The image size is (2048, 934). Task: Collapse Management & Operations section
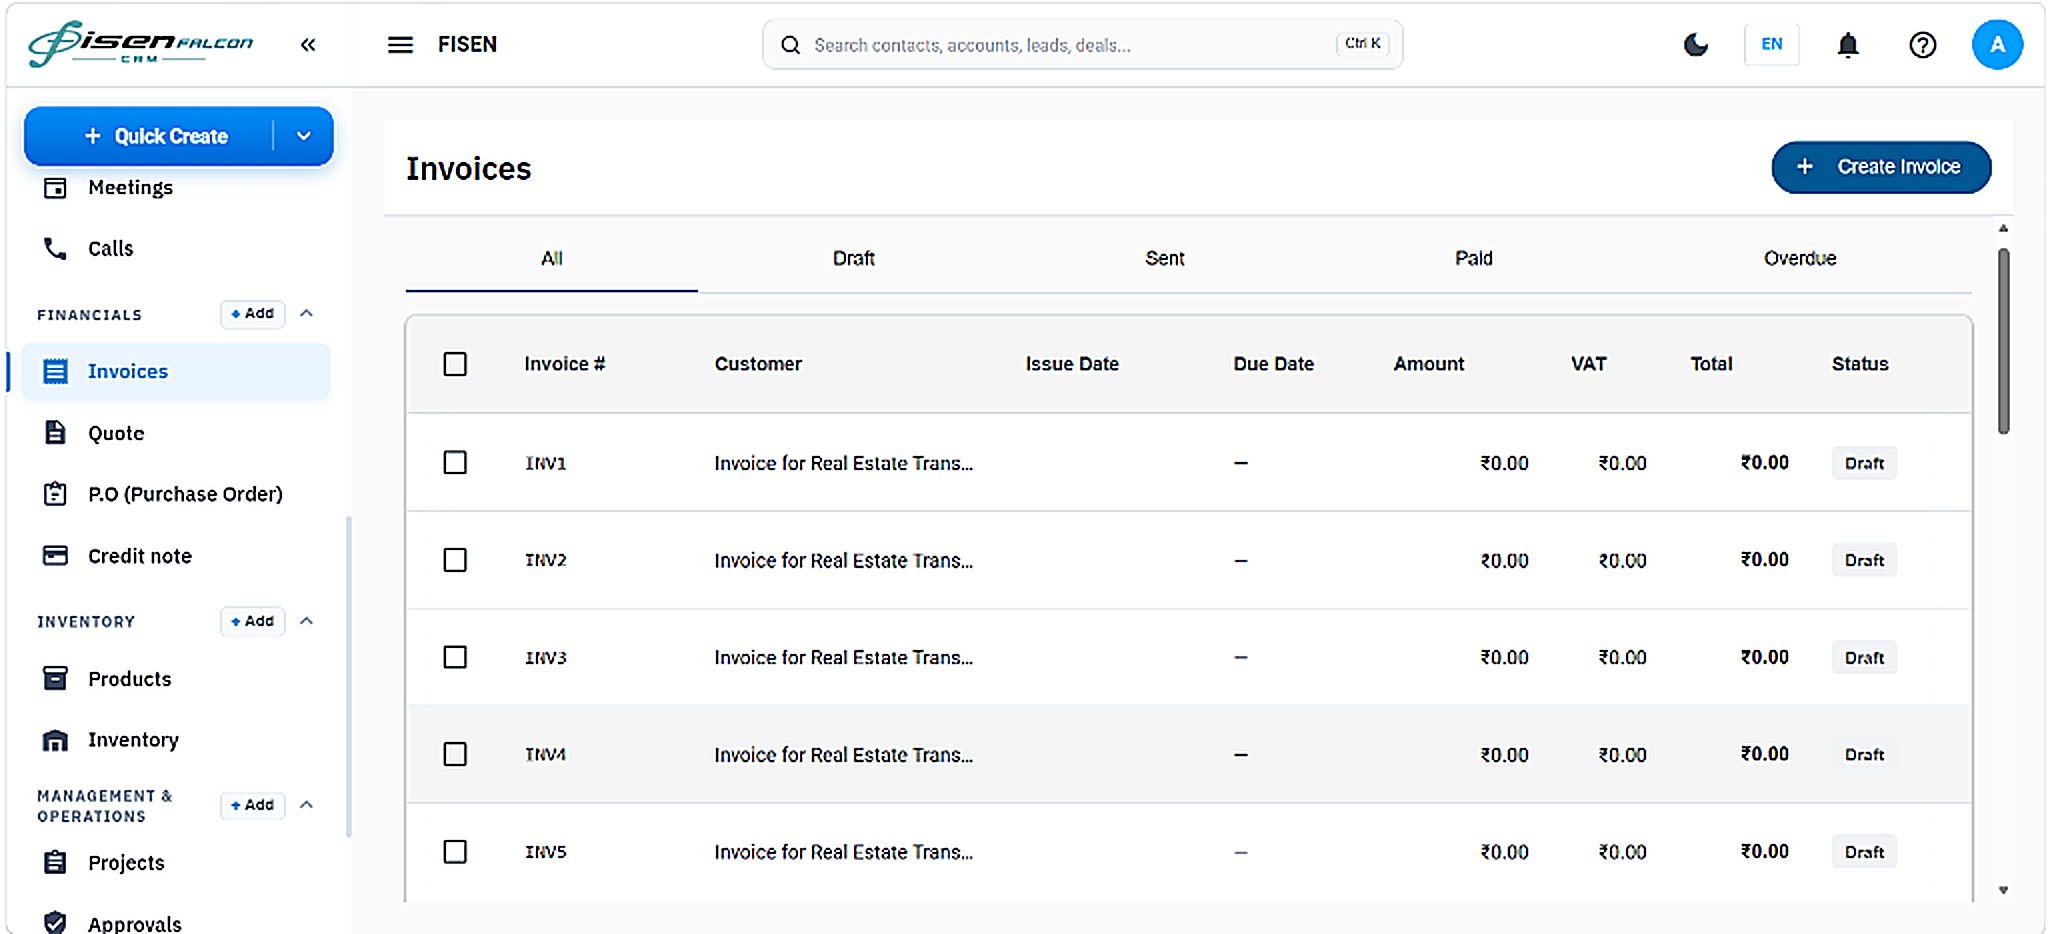tap(307, 805)
